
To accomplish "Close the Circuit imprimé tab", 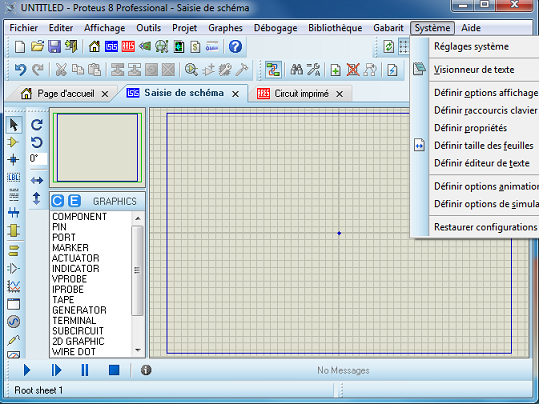I will (340, 94).
